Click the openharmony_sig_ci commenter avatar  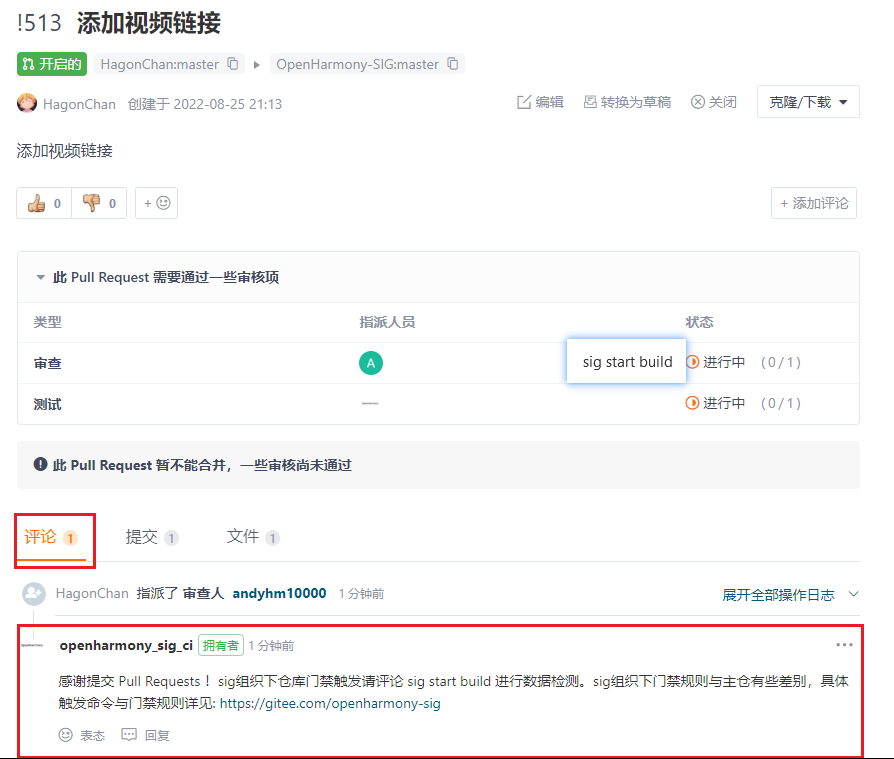[32, 646]
